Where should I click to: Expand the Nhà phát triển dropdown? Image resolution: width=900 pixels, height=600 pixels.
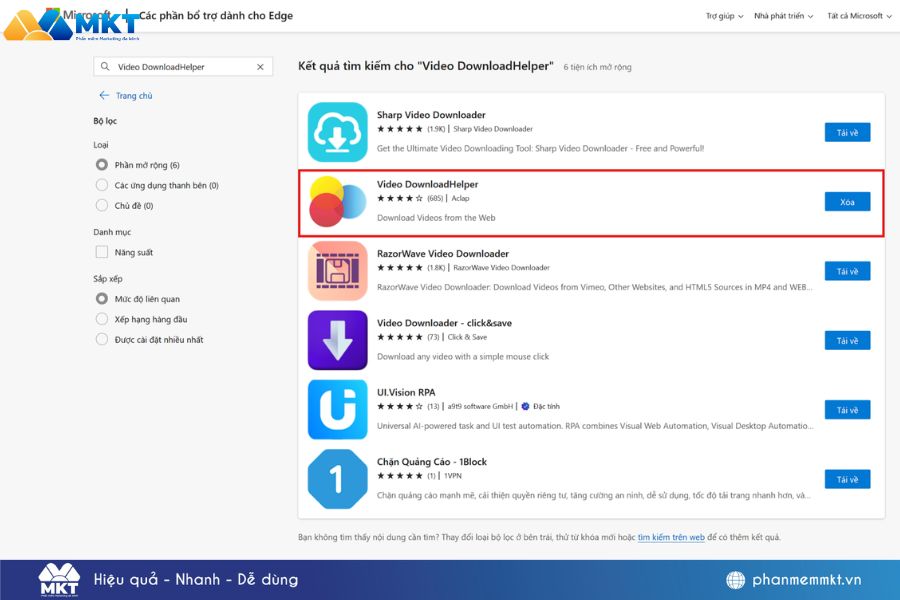click(x=783, y=16)
